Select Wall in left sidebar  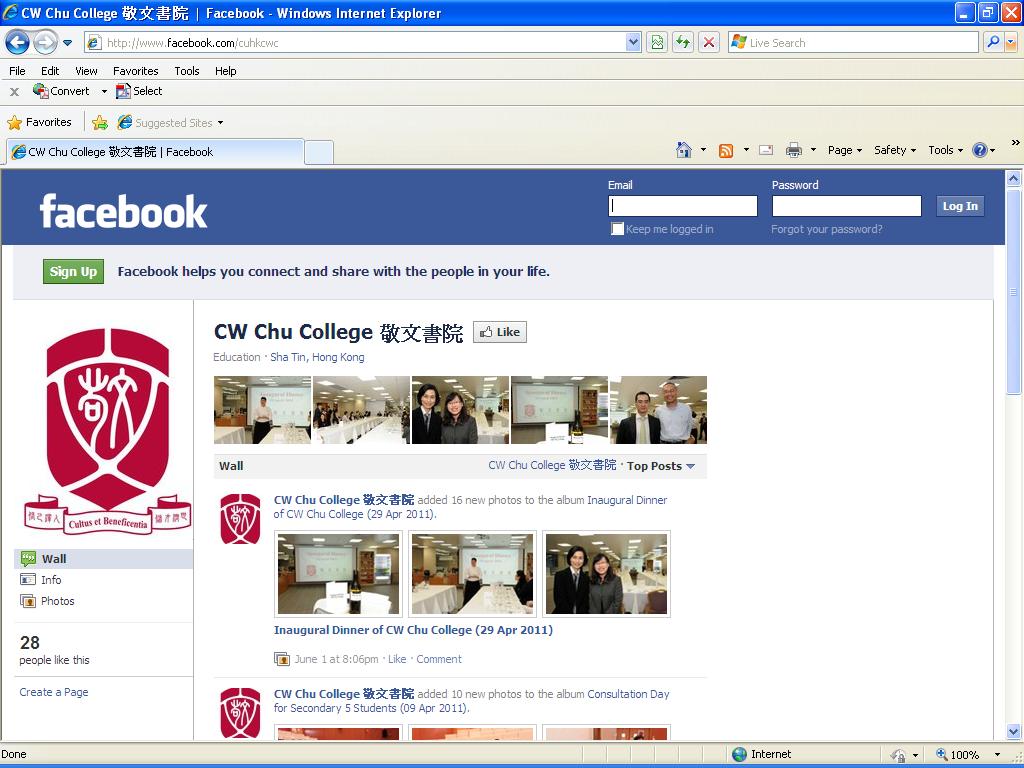pos(103,559)
